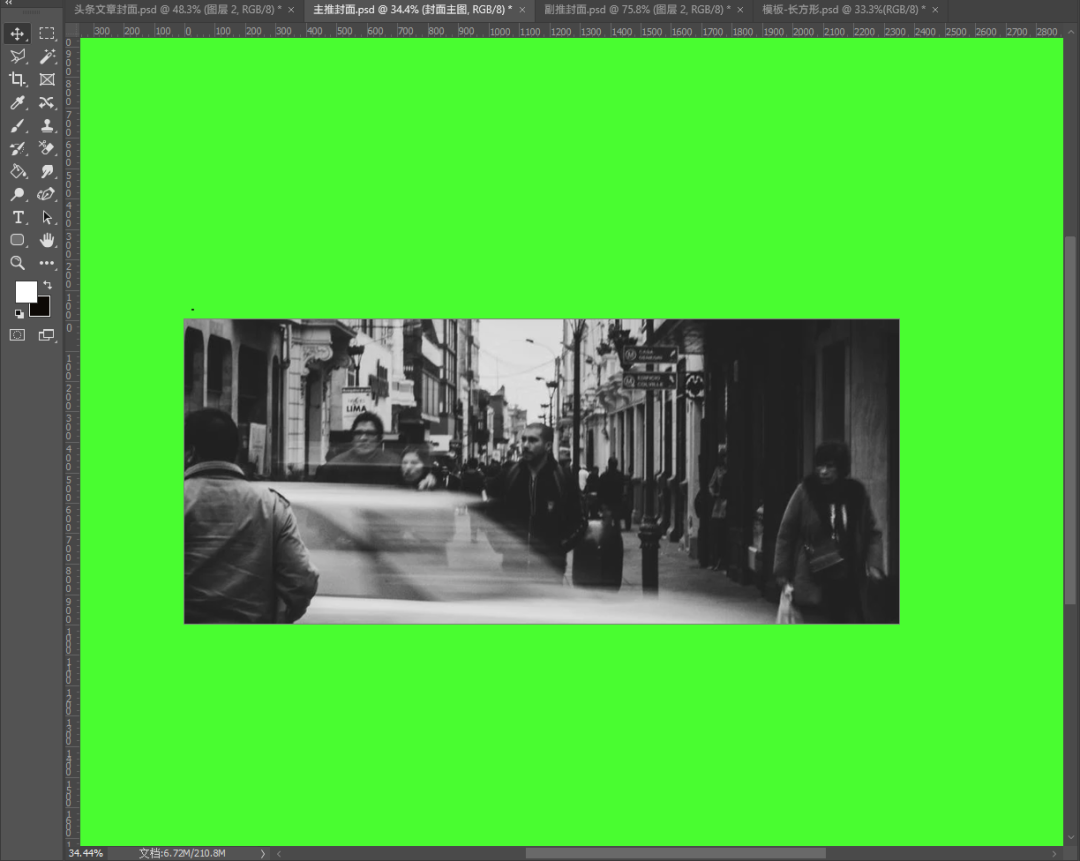Close the 主推封面.psd document tab
Viewport: 1080px width, 861px height.
[x=522, y=10]
